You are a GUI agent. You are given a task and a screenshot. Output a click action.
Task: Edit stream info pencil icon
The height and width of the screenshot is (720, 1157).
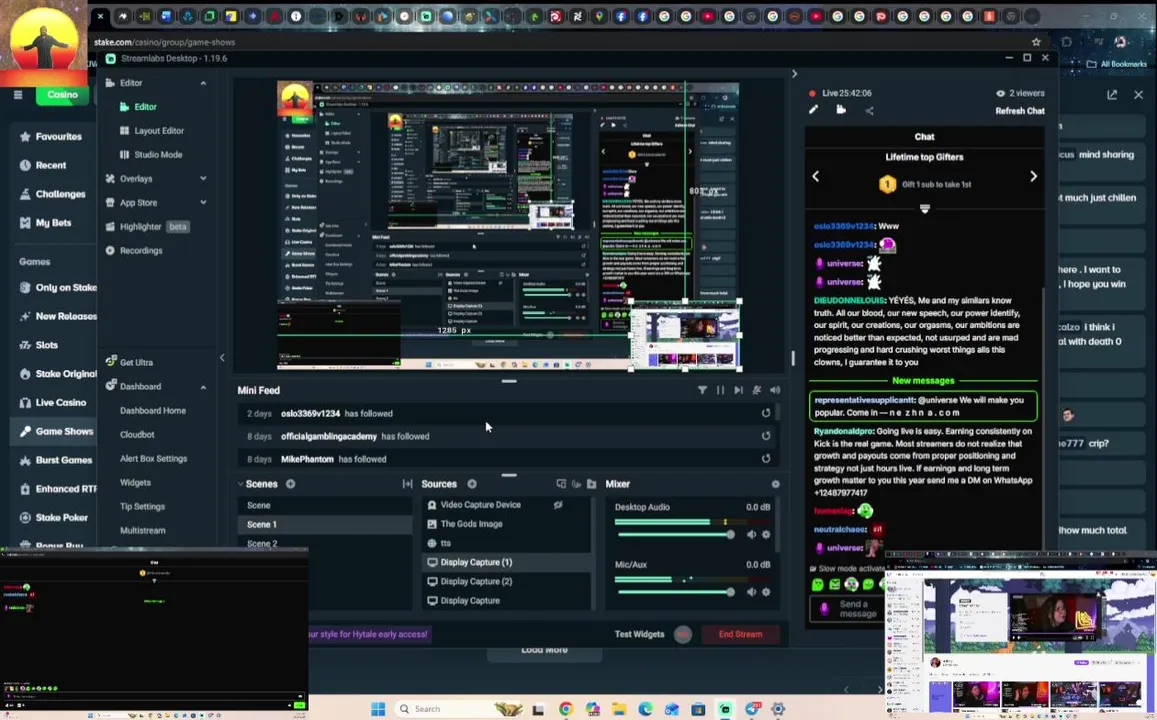tap(813, 110)
